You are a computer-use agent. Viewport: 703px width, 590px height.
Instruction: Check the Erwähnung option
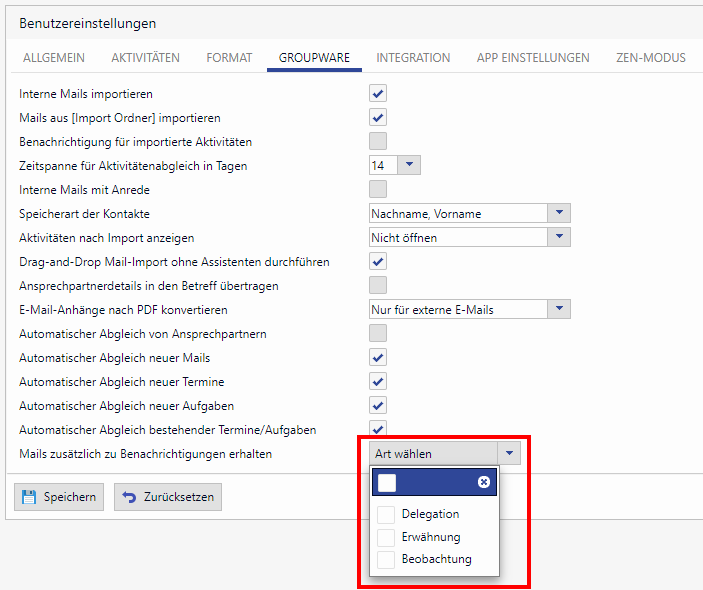click(x=386, y=537)
